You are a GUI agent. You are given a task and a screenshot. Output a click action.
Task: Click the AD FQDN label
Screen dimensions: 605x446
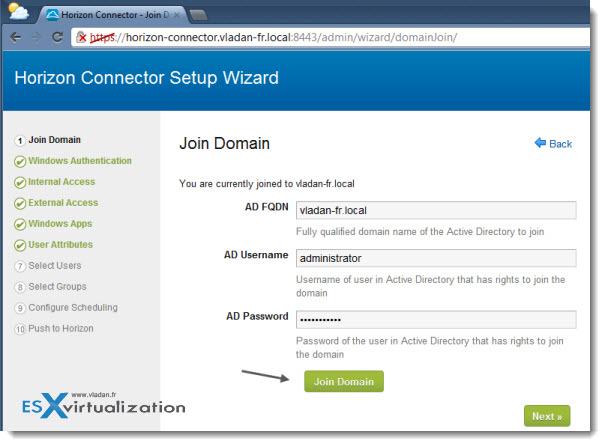(x=267, y=207)
